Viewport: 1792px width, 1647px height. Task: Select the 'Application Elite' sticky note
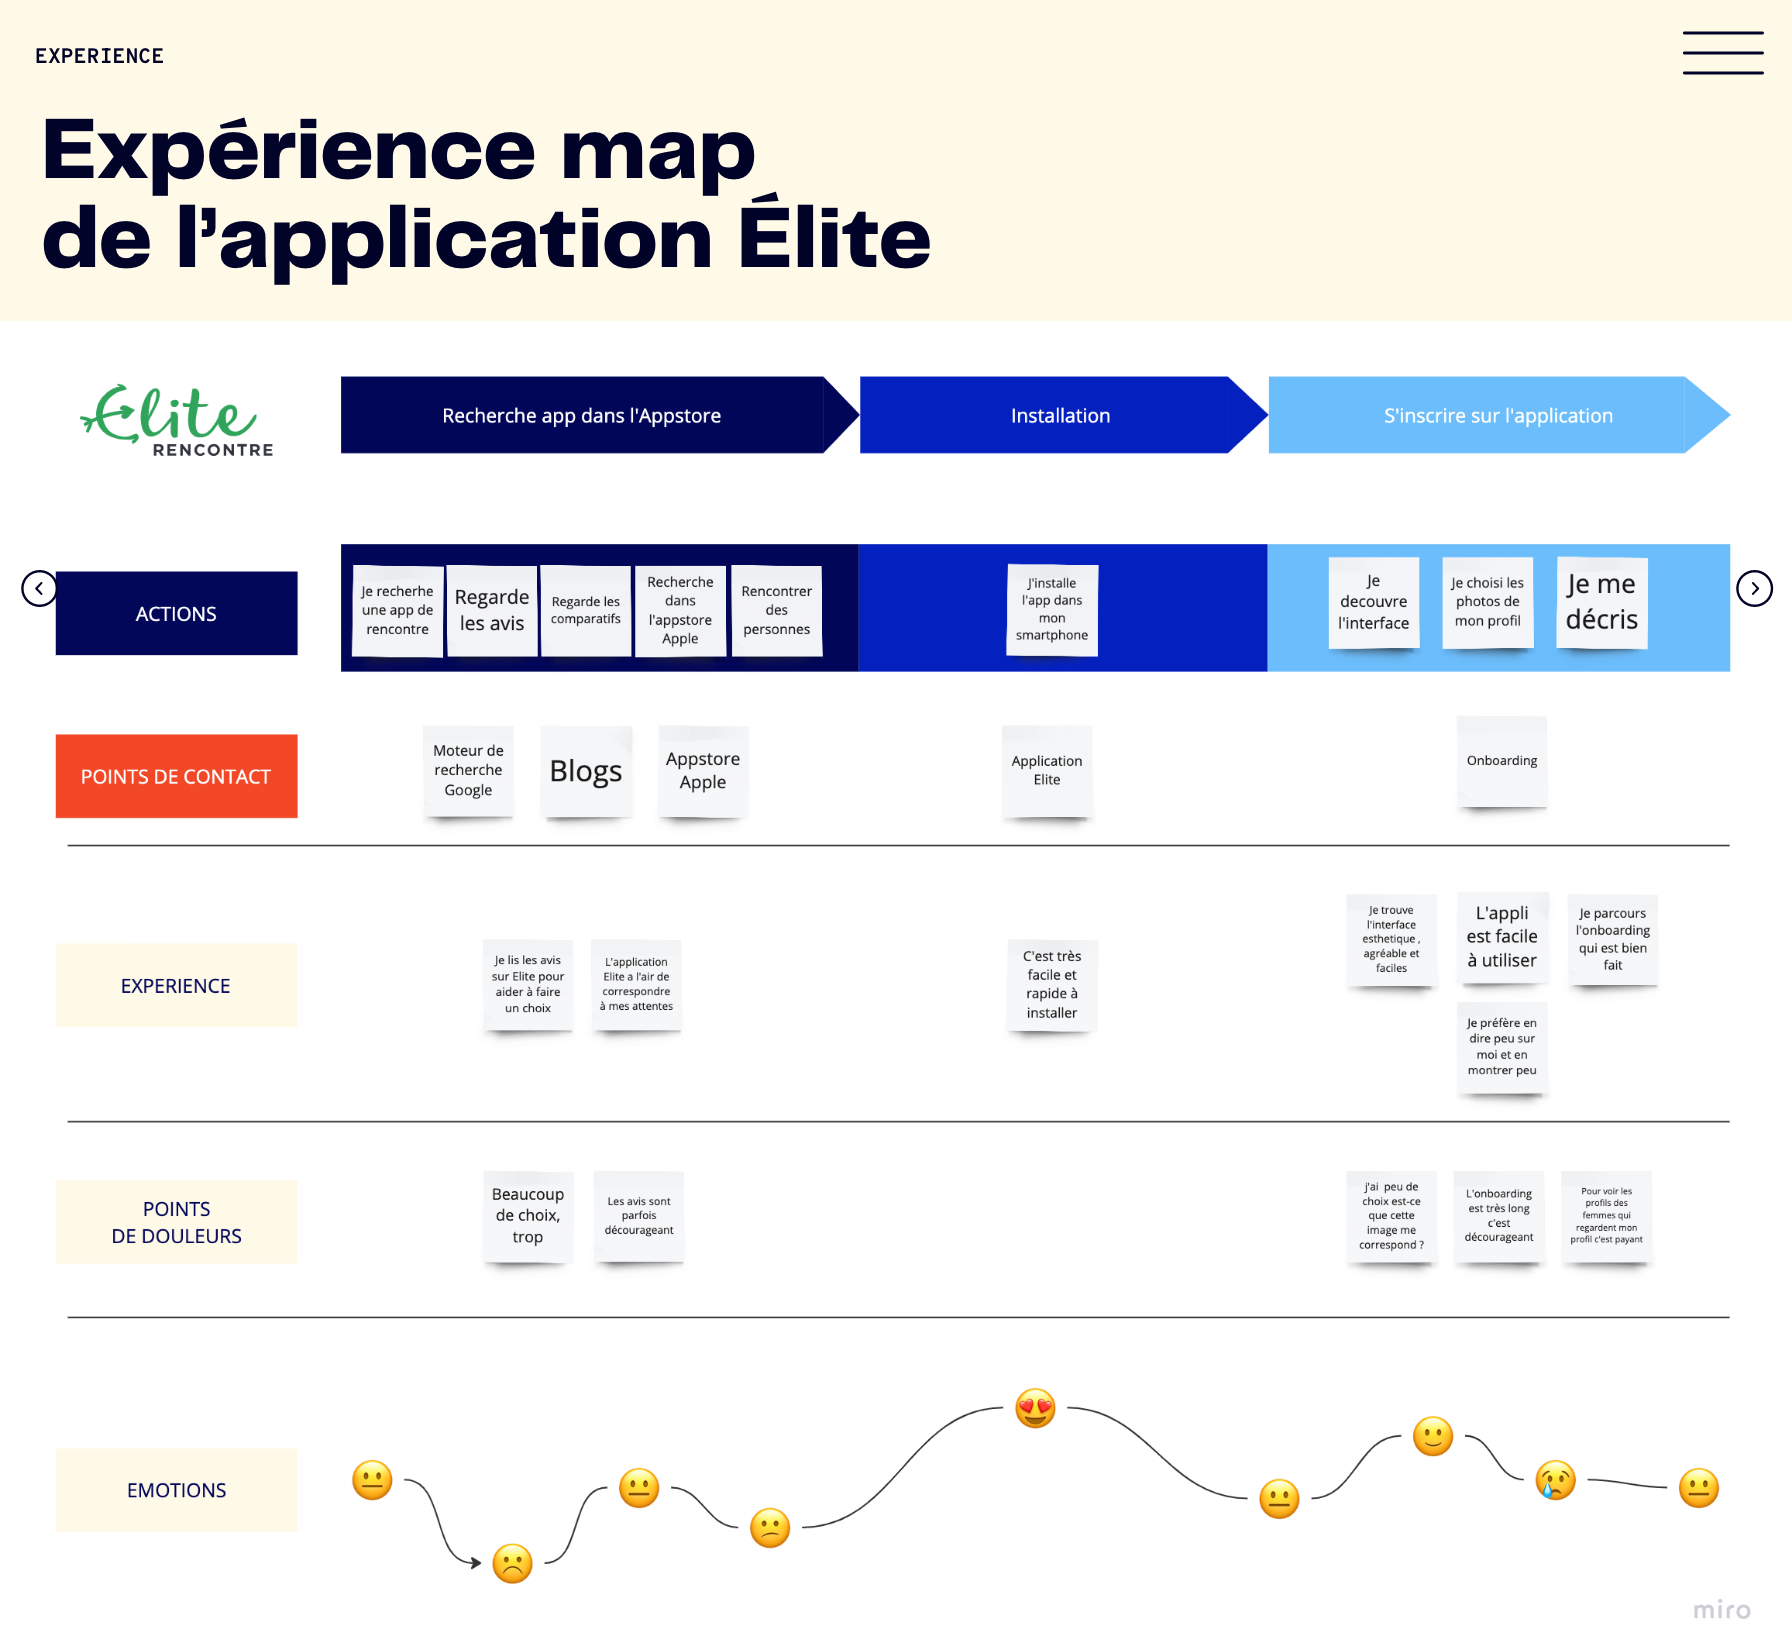click(1047, 770)
